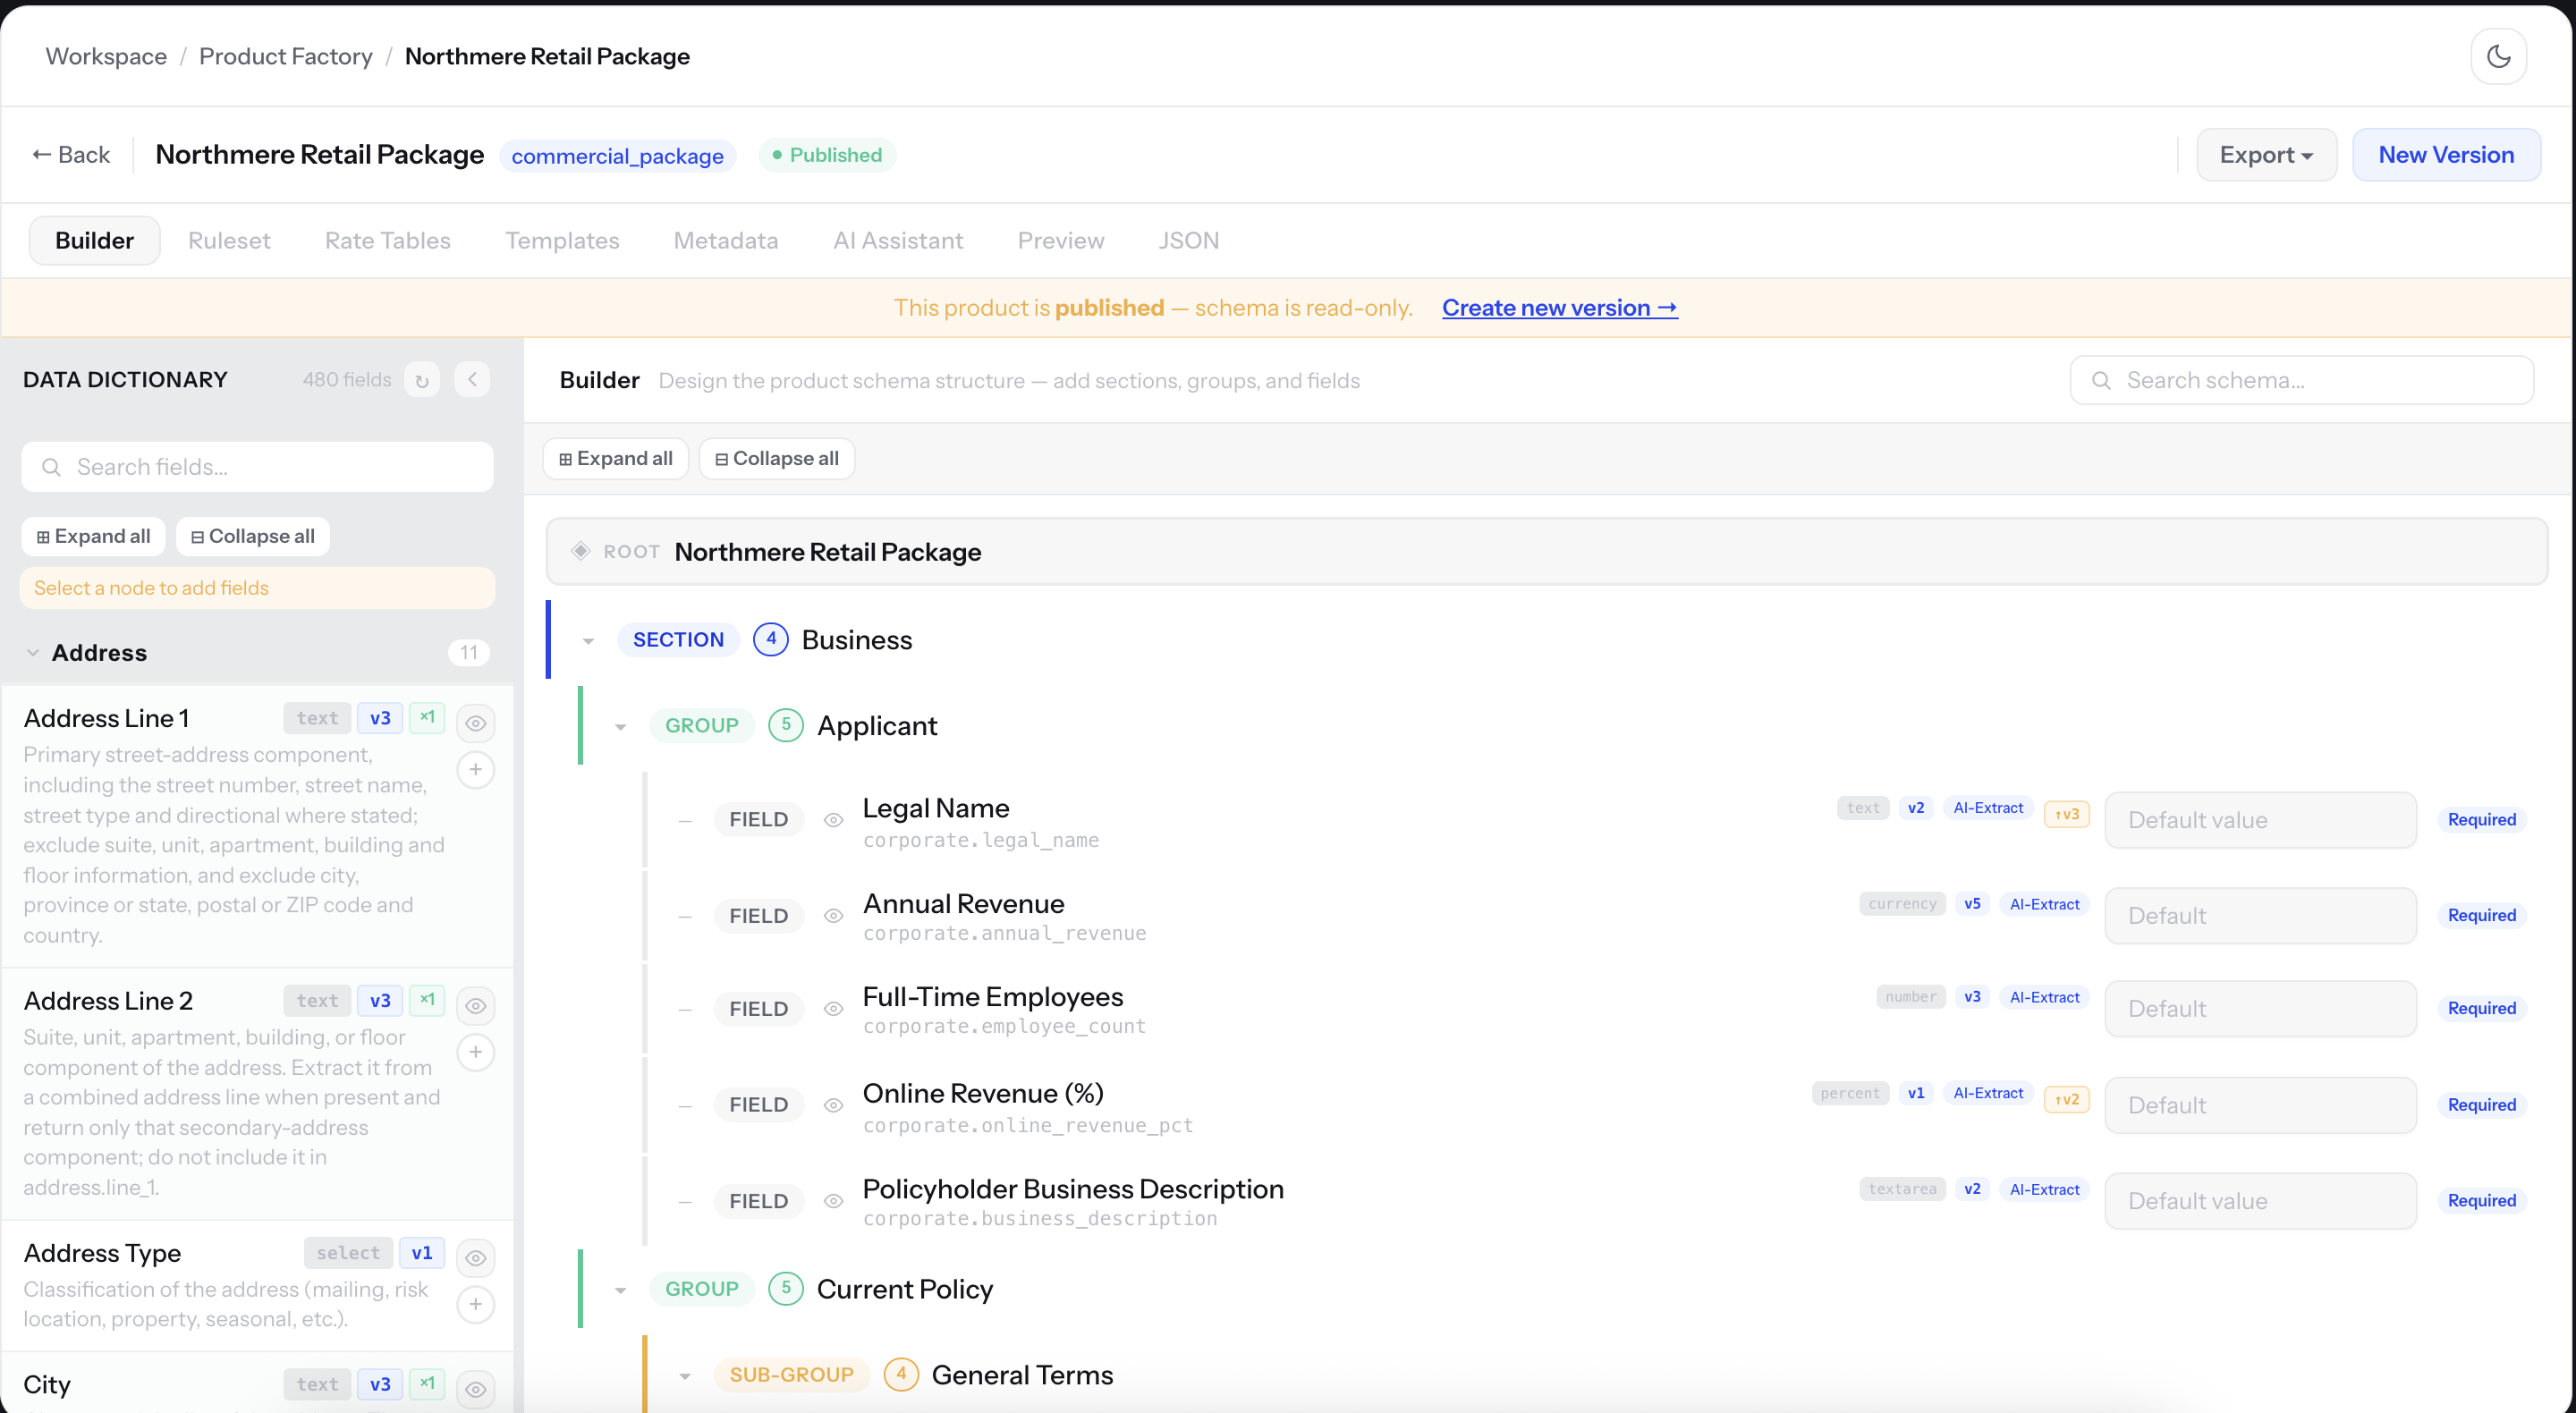Toggle eye icon on Policyholder Business Description

pos(833,1201)
